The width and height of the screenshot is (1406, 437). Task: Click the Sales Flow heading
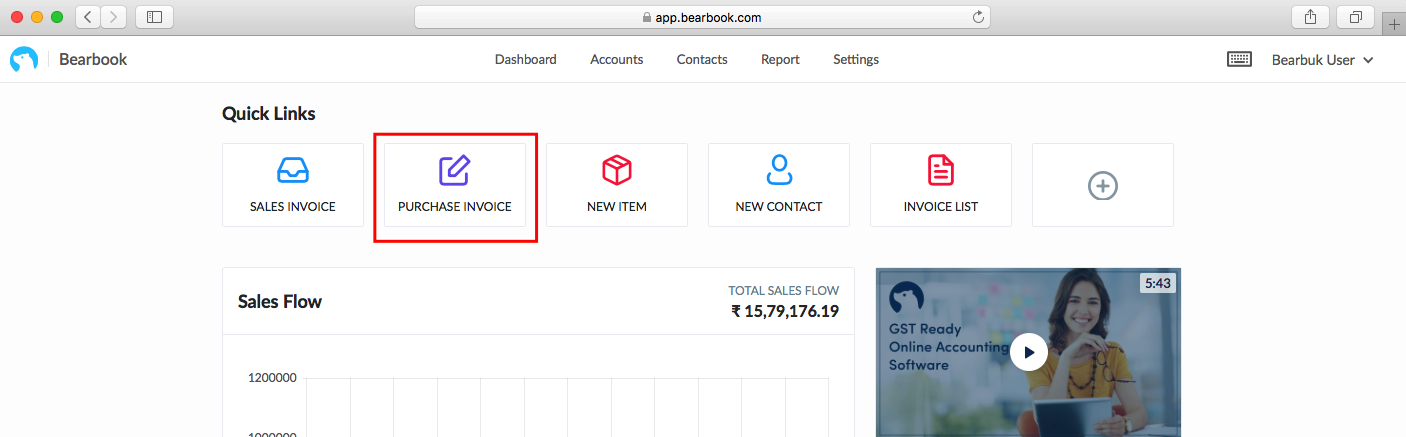(280, 301)
